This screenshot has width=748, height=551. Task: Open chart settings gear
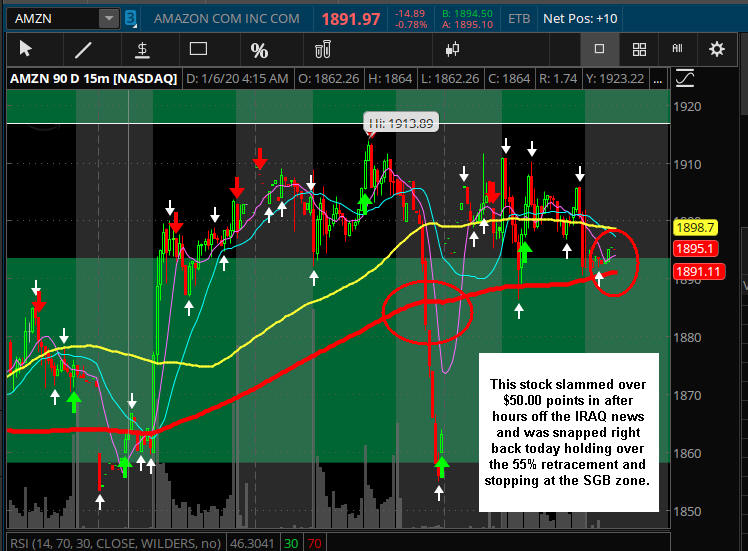[717, 49]
